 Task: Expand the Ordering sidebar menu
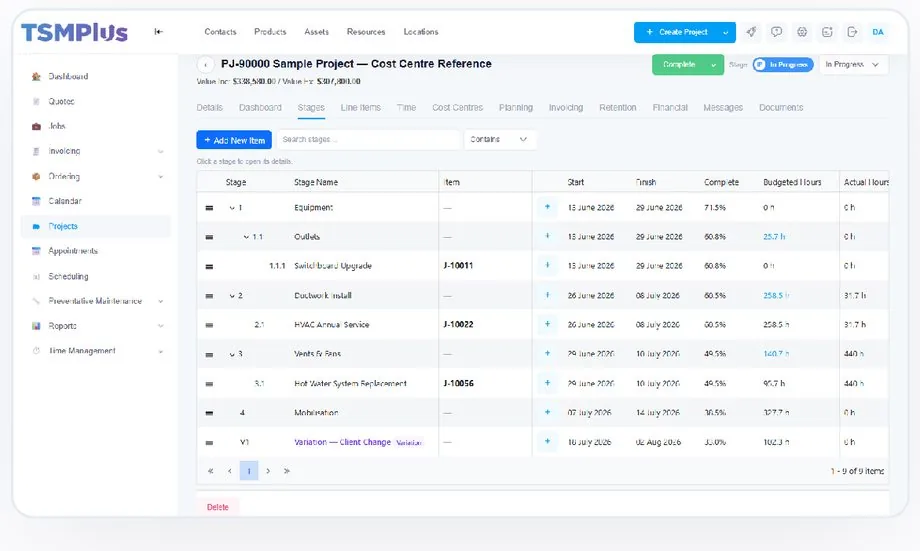160,177
